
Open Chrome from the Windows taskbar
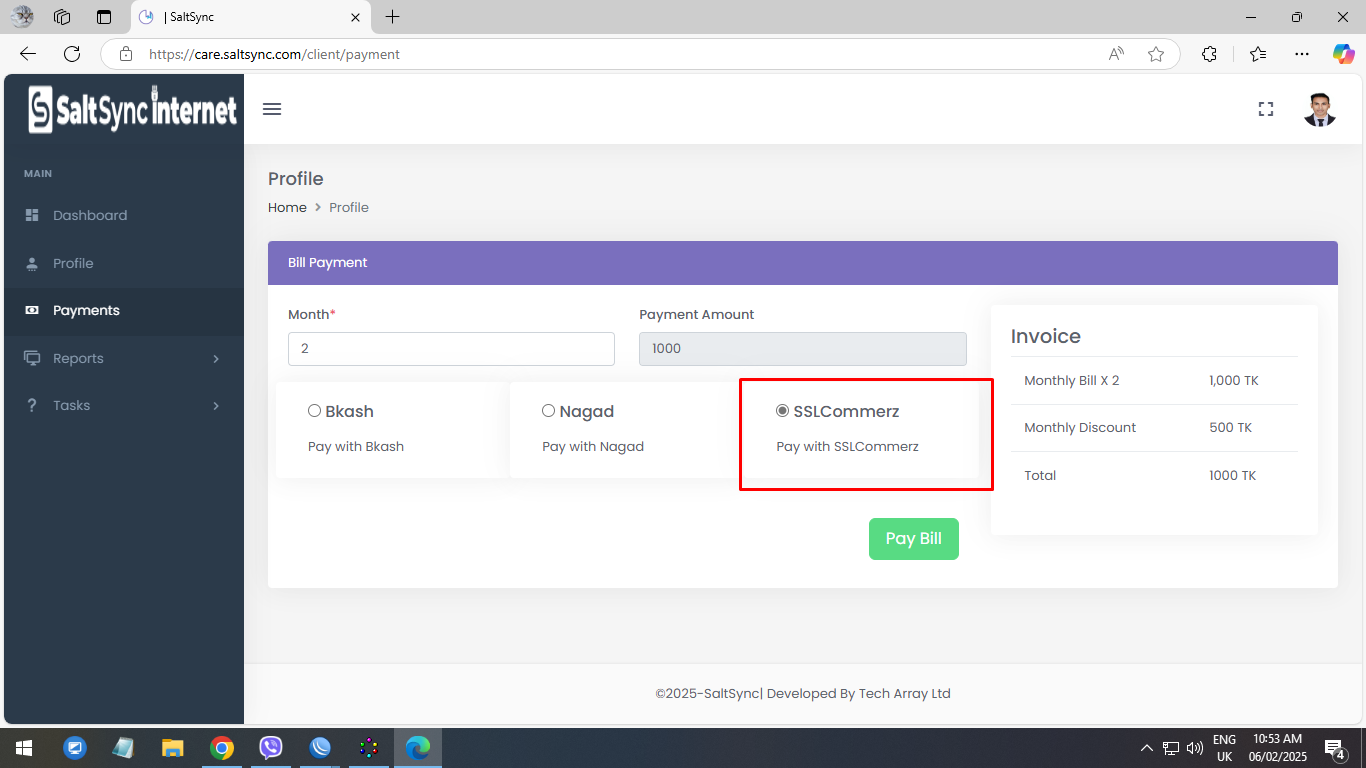pyautogui.click(x=222, y=748)
